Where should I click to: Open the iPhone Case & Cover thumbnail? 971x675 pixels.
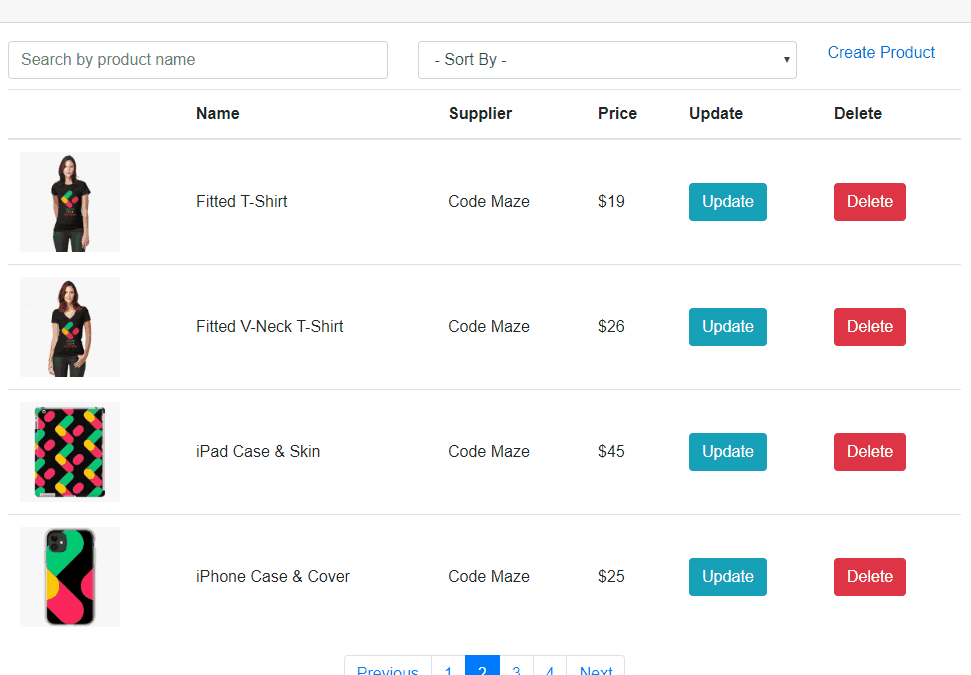[70, 577]
